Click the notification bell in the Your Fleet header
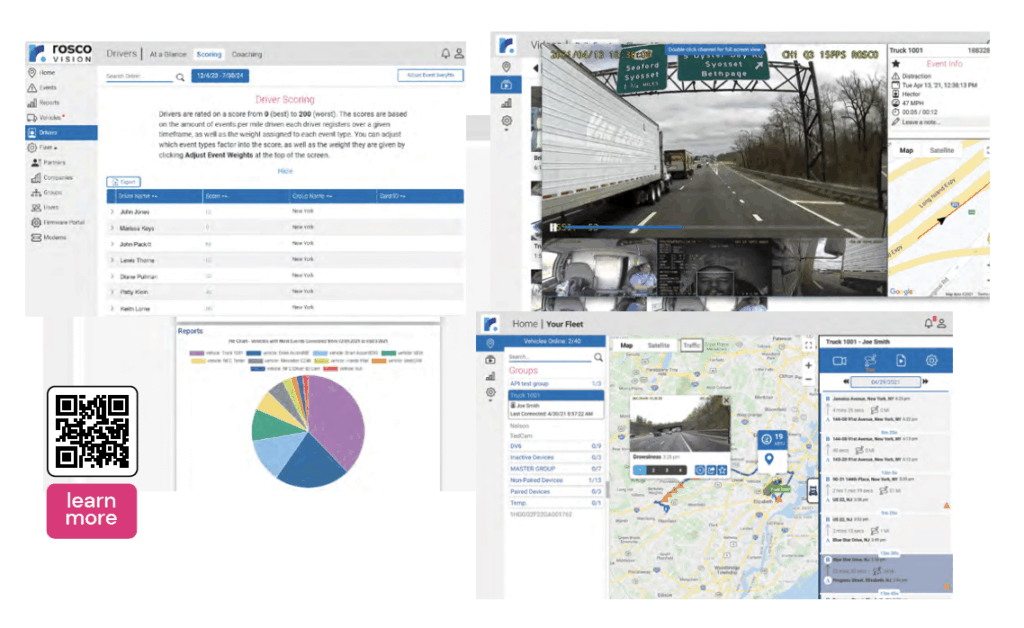 (929, 323)
